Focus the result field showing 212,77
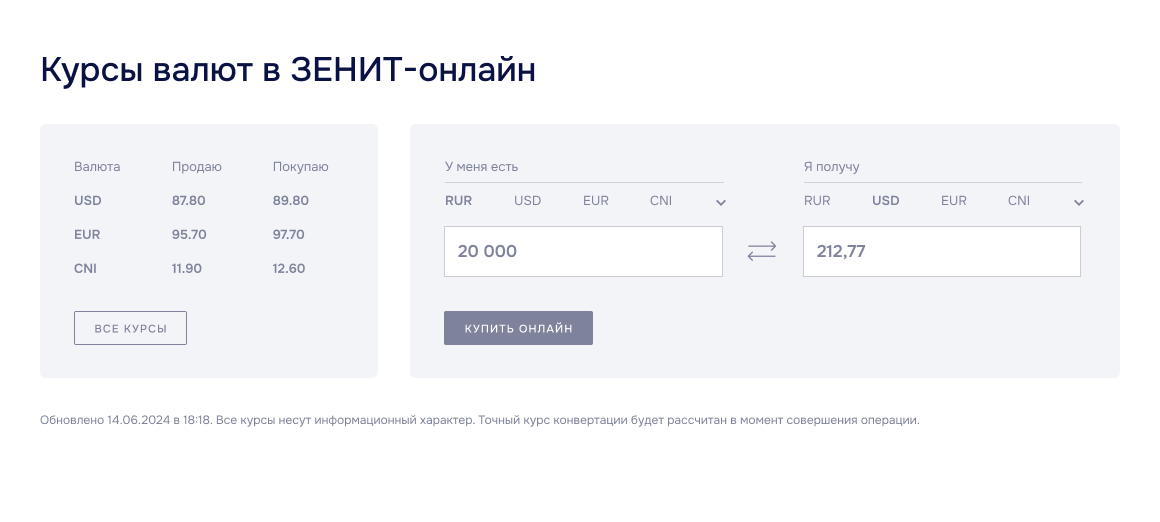Image resolution: width=1160 pixels, height=522 pixels. pos(941,252)
